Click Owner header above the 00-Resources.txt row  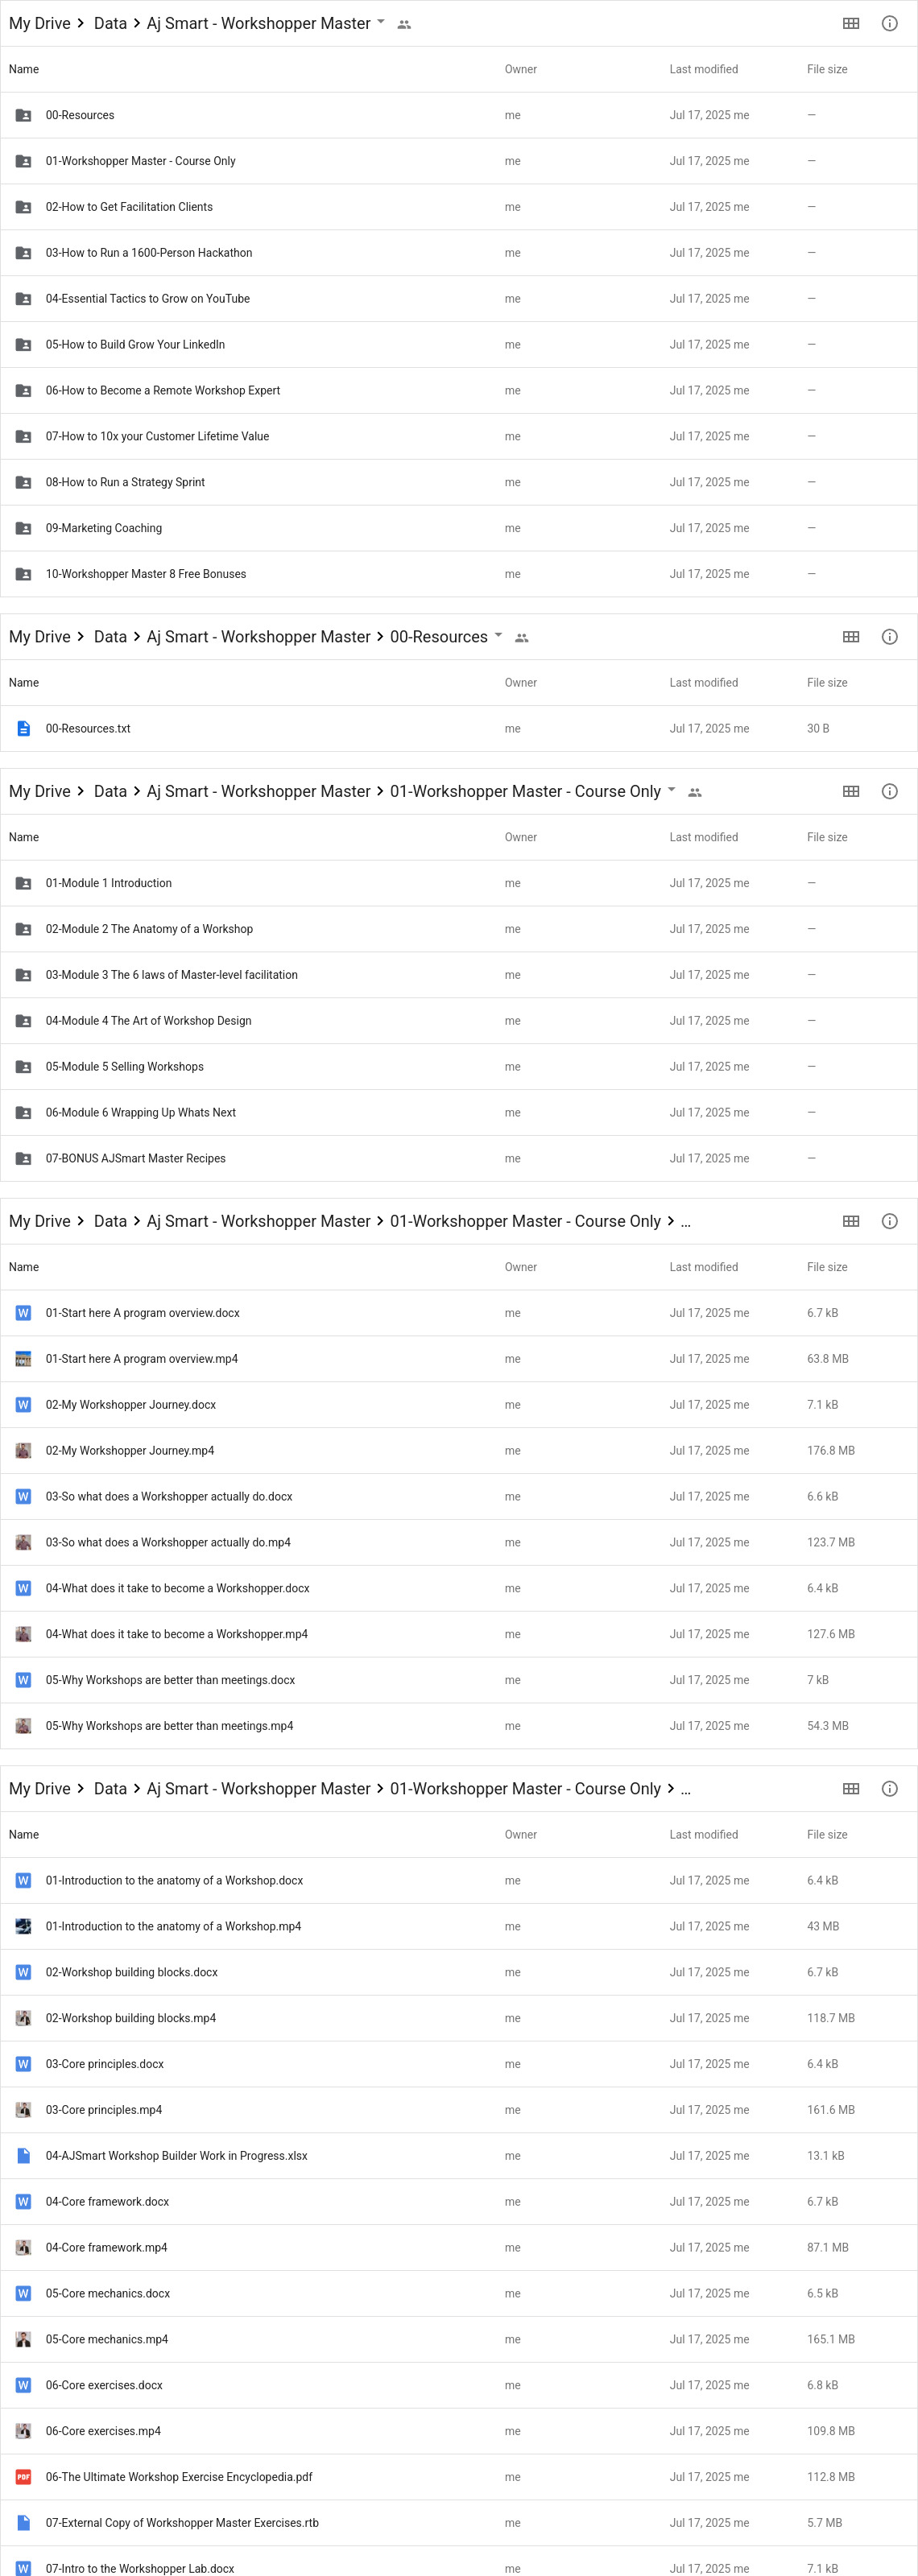[x=521, y=683]
